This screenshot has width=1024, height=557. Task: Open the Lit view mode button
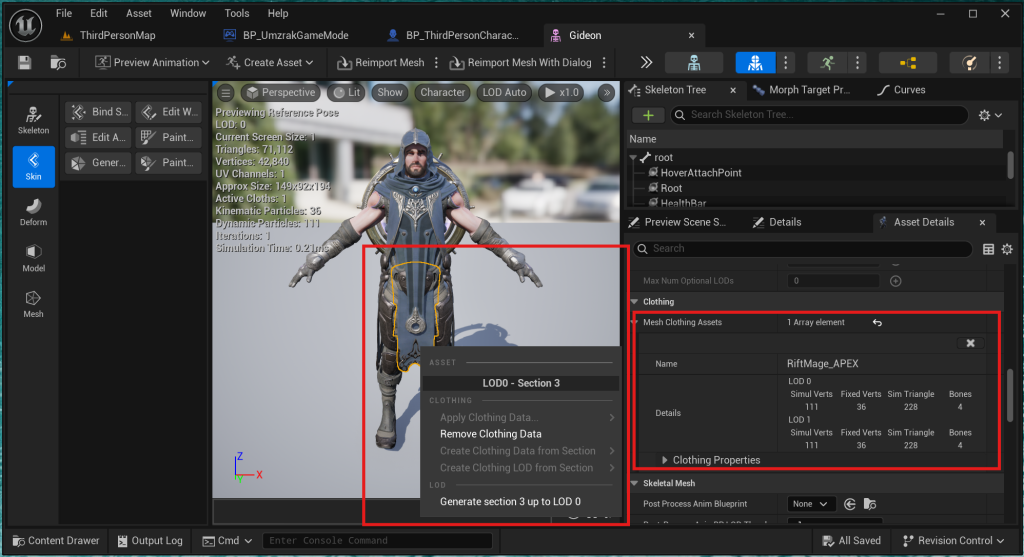click(x=347, y=93)
